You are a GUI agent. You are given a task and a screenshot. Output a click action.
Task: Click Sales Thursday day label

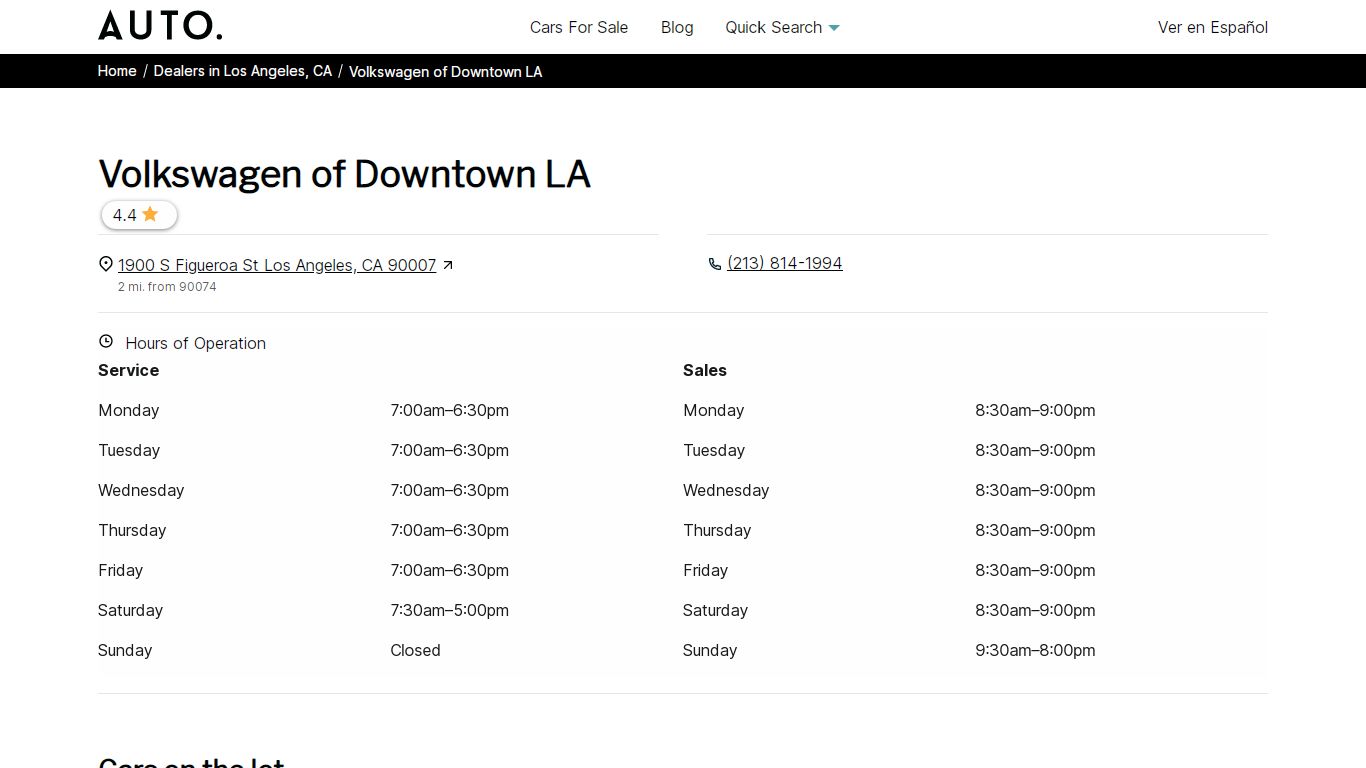[x=717, y=530]
